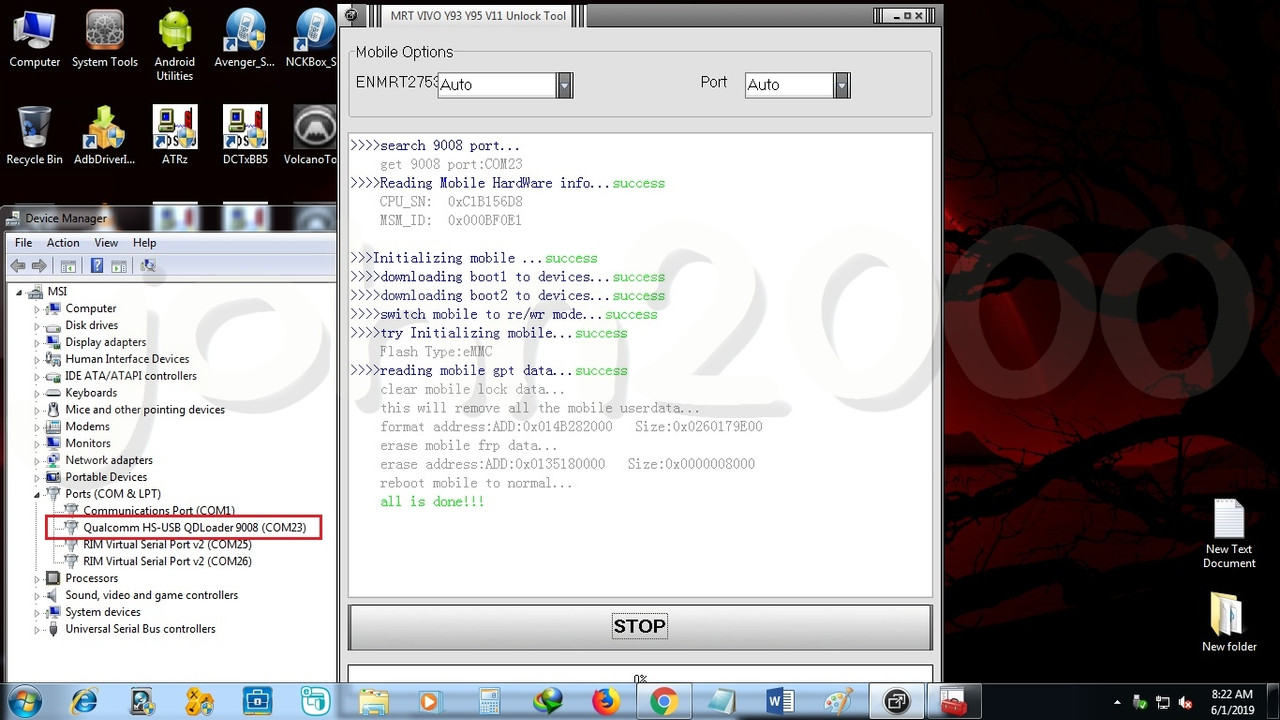The height and width of the screenshot is (720, 1280).
Task: Select the Portable Devices tree item
Action: coord(106,477)
